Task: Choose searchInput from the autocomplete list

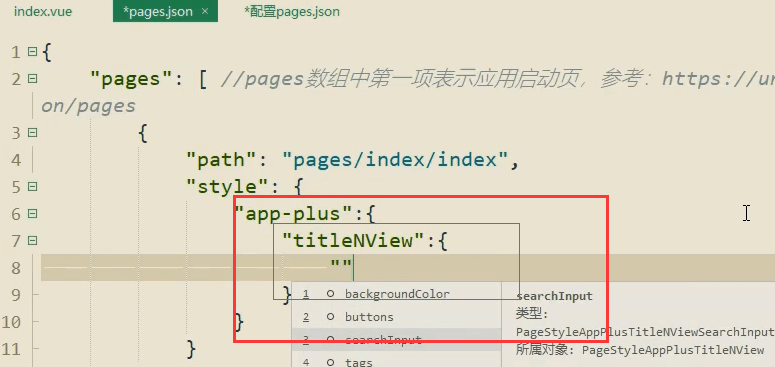Action: [396, 340]
